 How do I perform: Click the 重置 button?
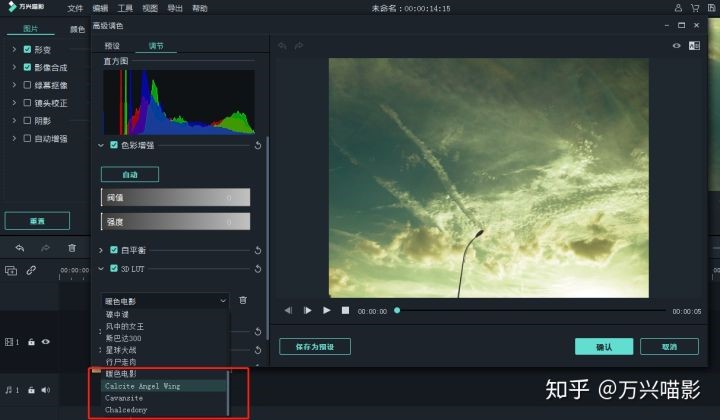37,221
